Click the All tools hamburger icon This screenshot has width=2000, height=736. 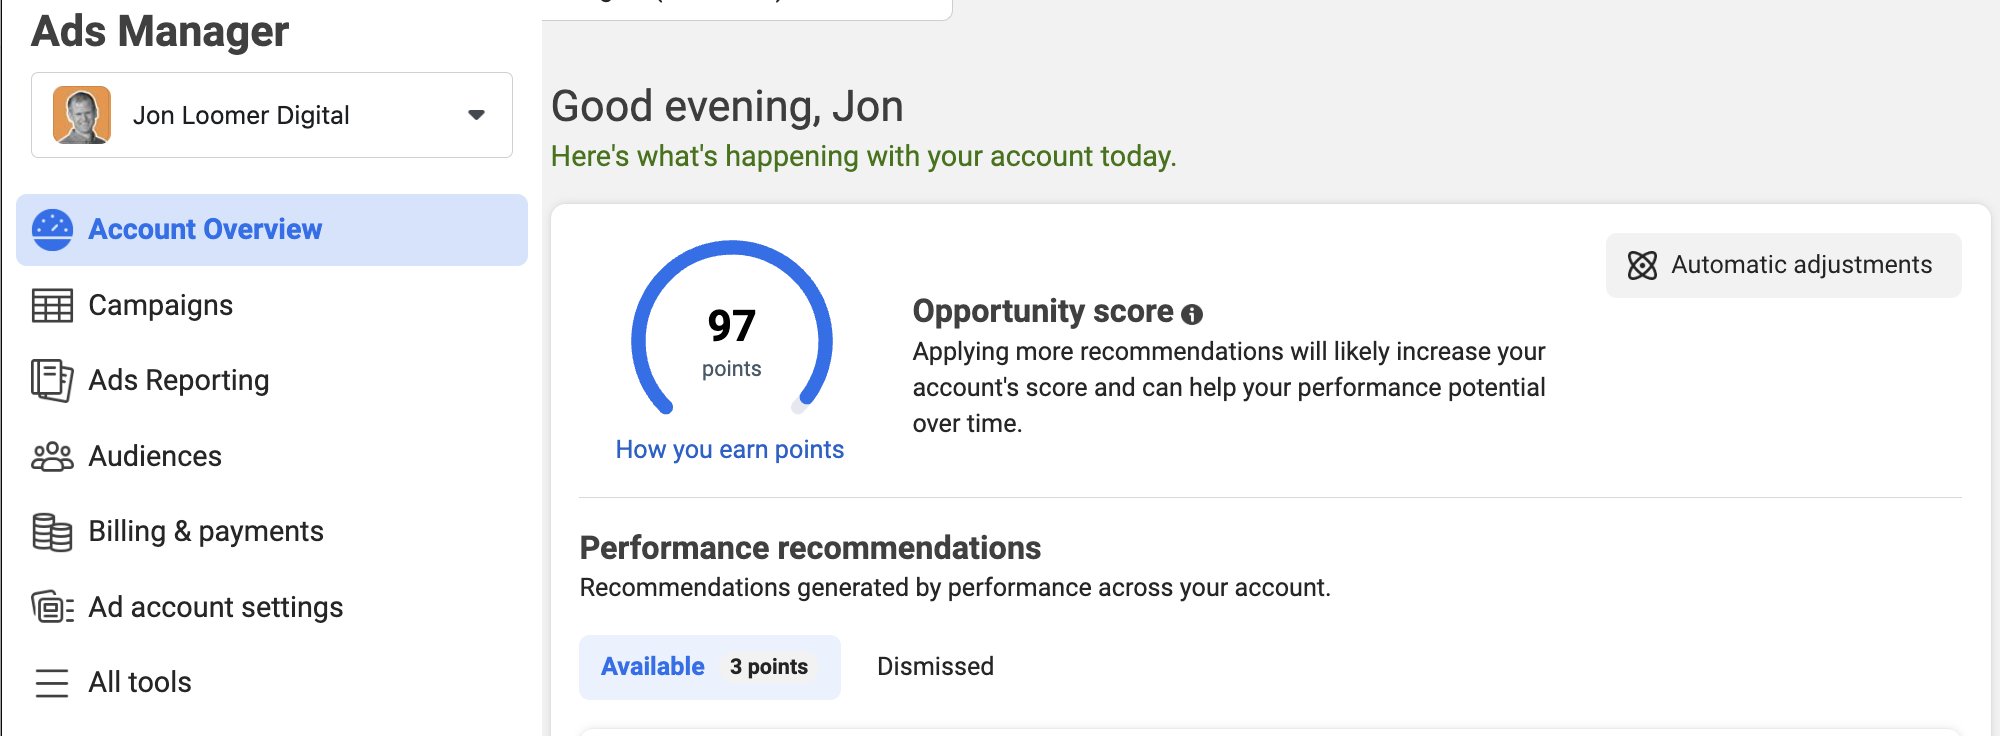click(x=52, y=683)
